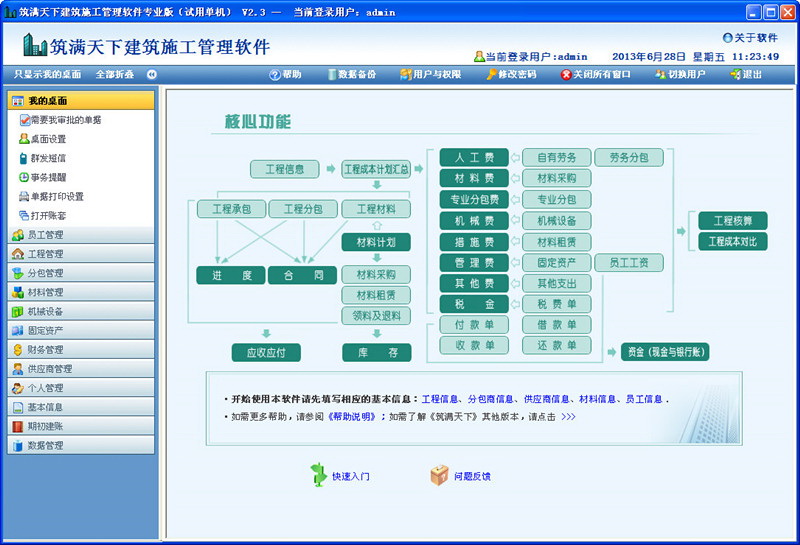Click 工程成本对比 button

(733, 241)
